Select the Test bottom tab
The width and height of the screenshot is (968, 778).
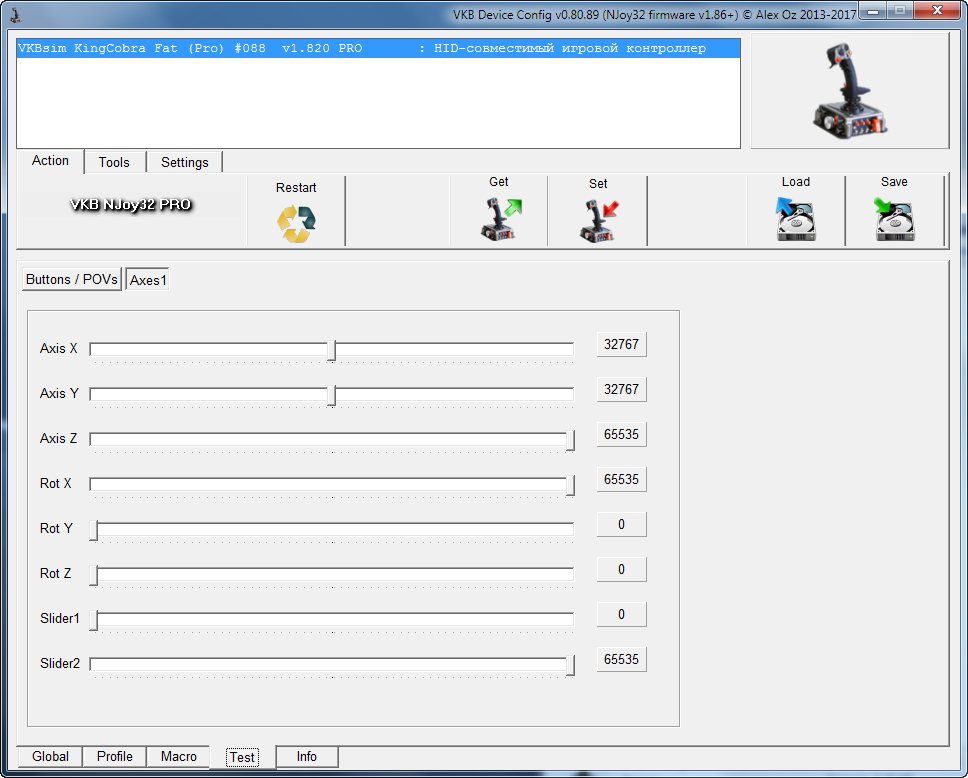tap(242, 757)
